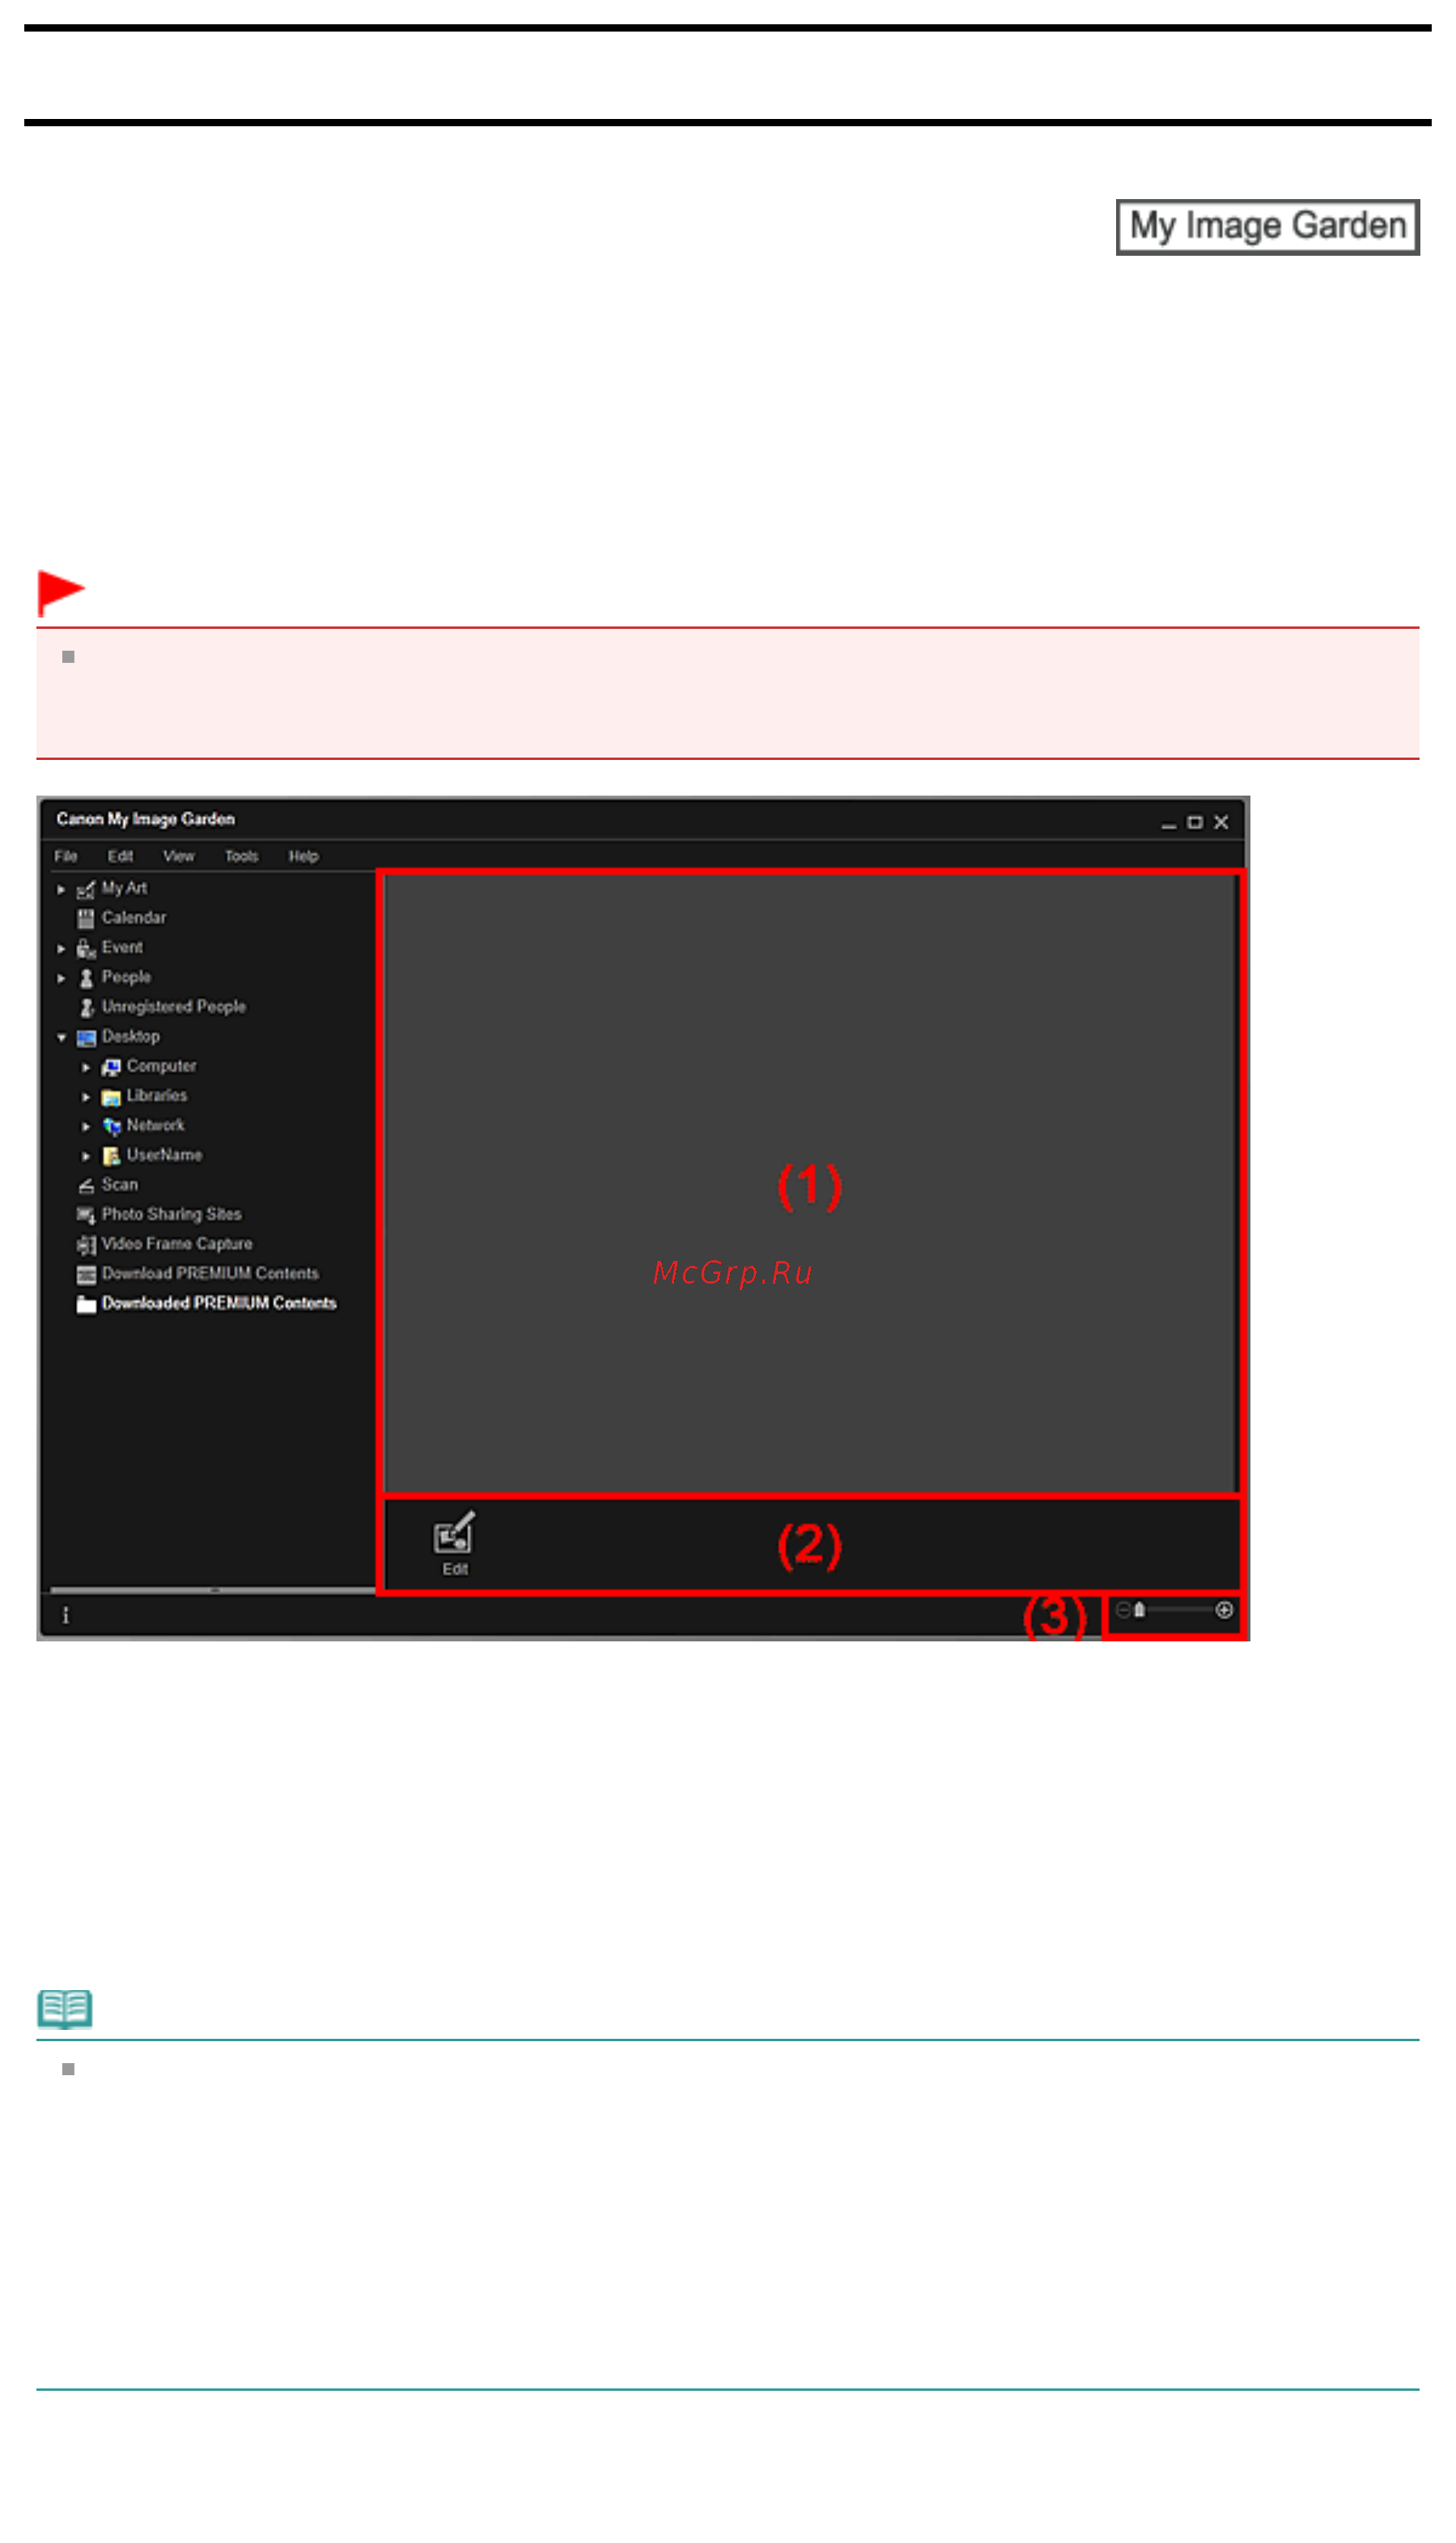Viewport: 1456px width, 2543px height.
Task: Expand the Computer tree node
Action: coord(86,1067)
